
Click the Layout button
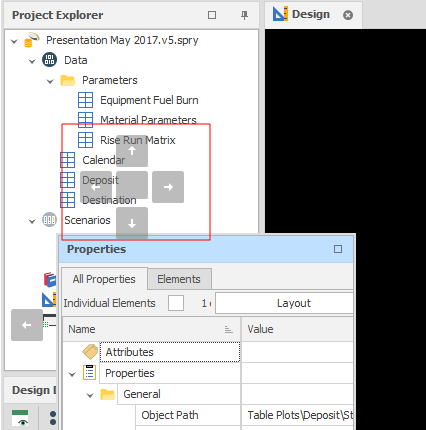284,303
